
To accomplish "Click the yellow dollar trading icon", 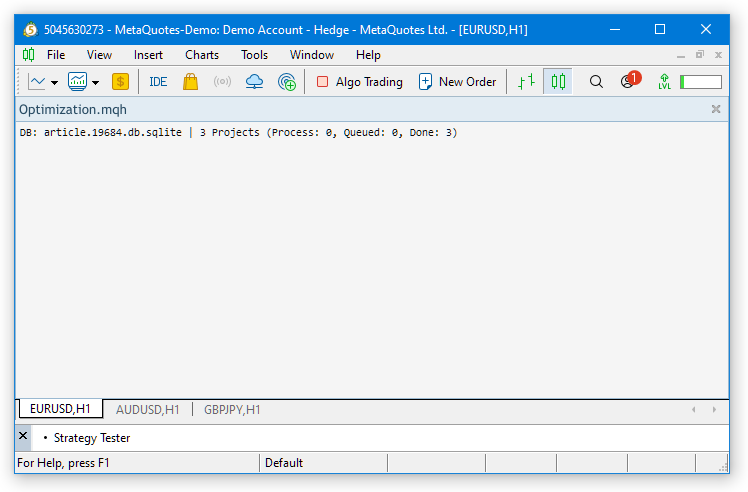I will [x=120, y=82].
